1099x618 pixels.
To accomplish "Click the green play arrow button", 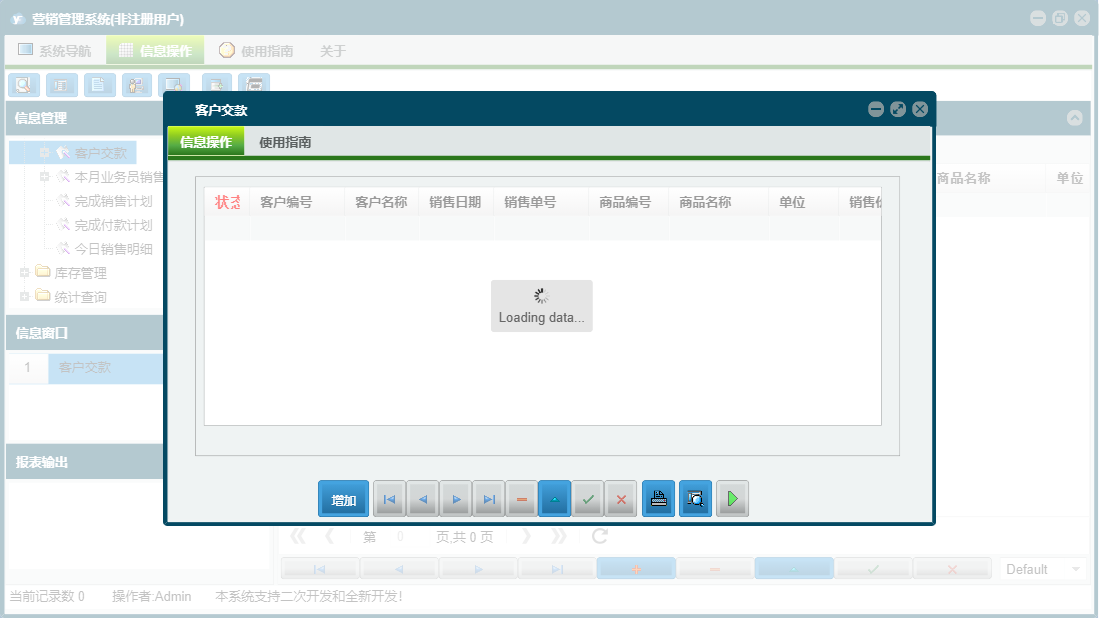I will click(x=732, y=499).
